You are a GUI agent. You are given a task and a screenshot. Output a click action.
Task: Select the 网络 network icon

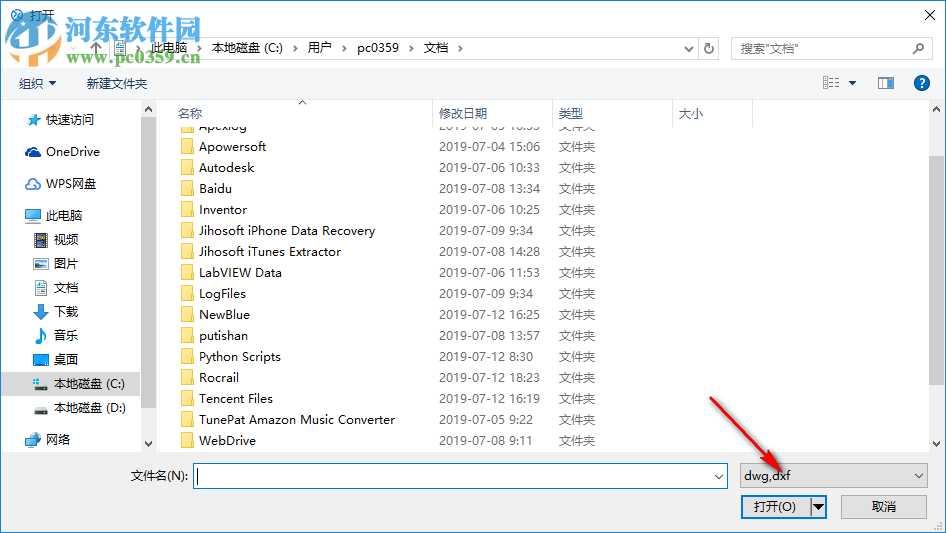[33, 440]
